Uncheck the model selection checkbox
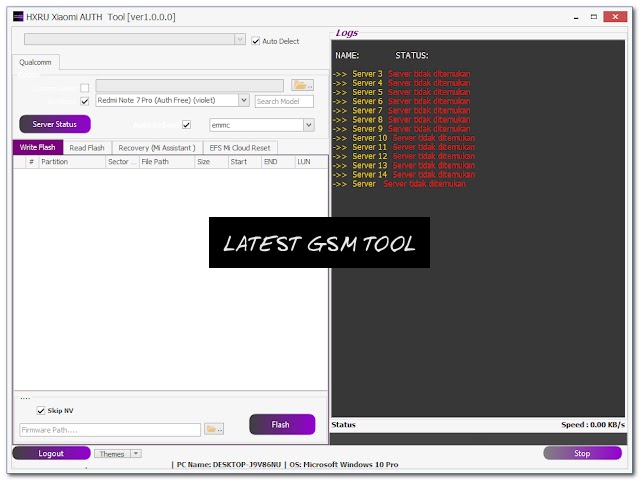The image size is (640, 481). (x=84, y=101)
